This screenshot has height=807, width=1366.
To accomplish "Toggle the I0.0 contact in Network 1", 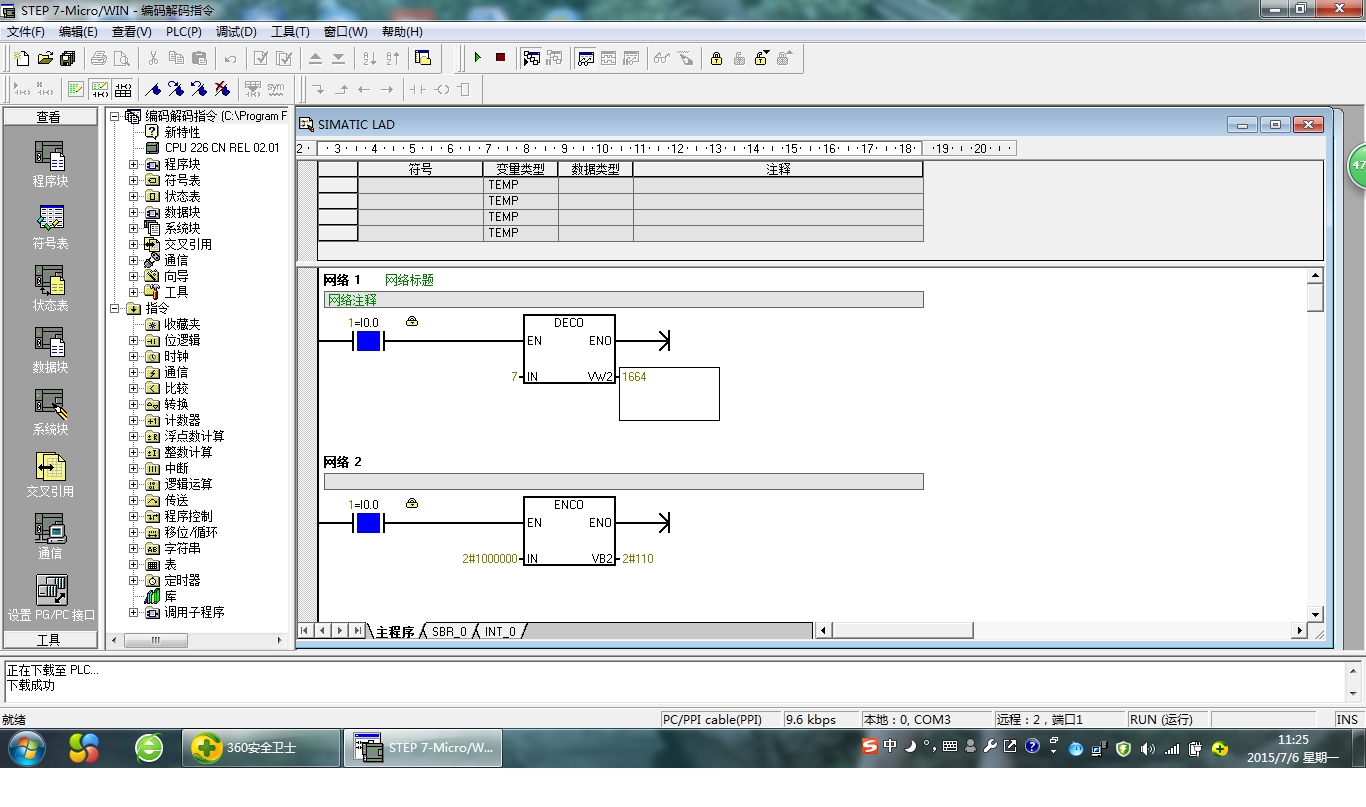I will pos(368,341).
